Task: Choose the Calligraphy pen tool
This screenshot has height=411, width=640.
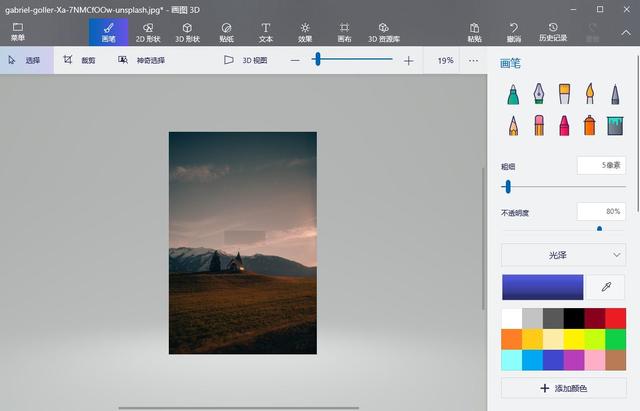Action: (538, 95)
